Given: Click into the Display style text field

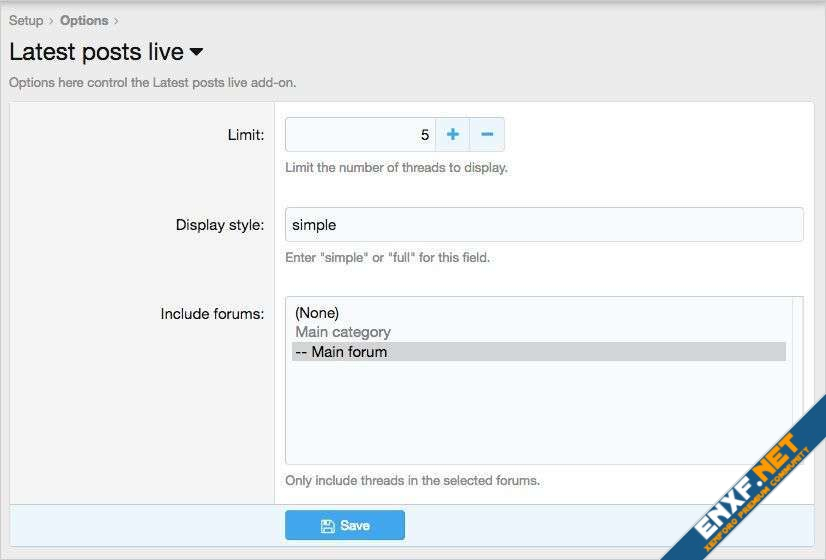Looking at the screenshot, I should [543, 225].
